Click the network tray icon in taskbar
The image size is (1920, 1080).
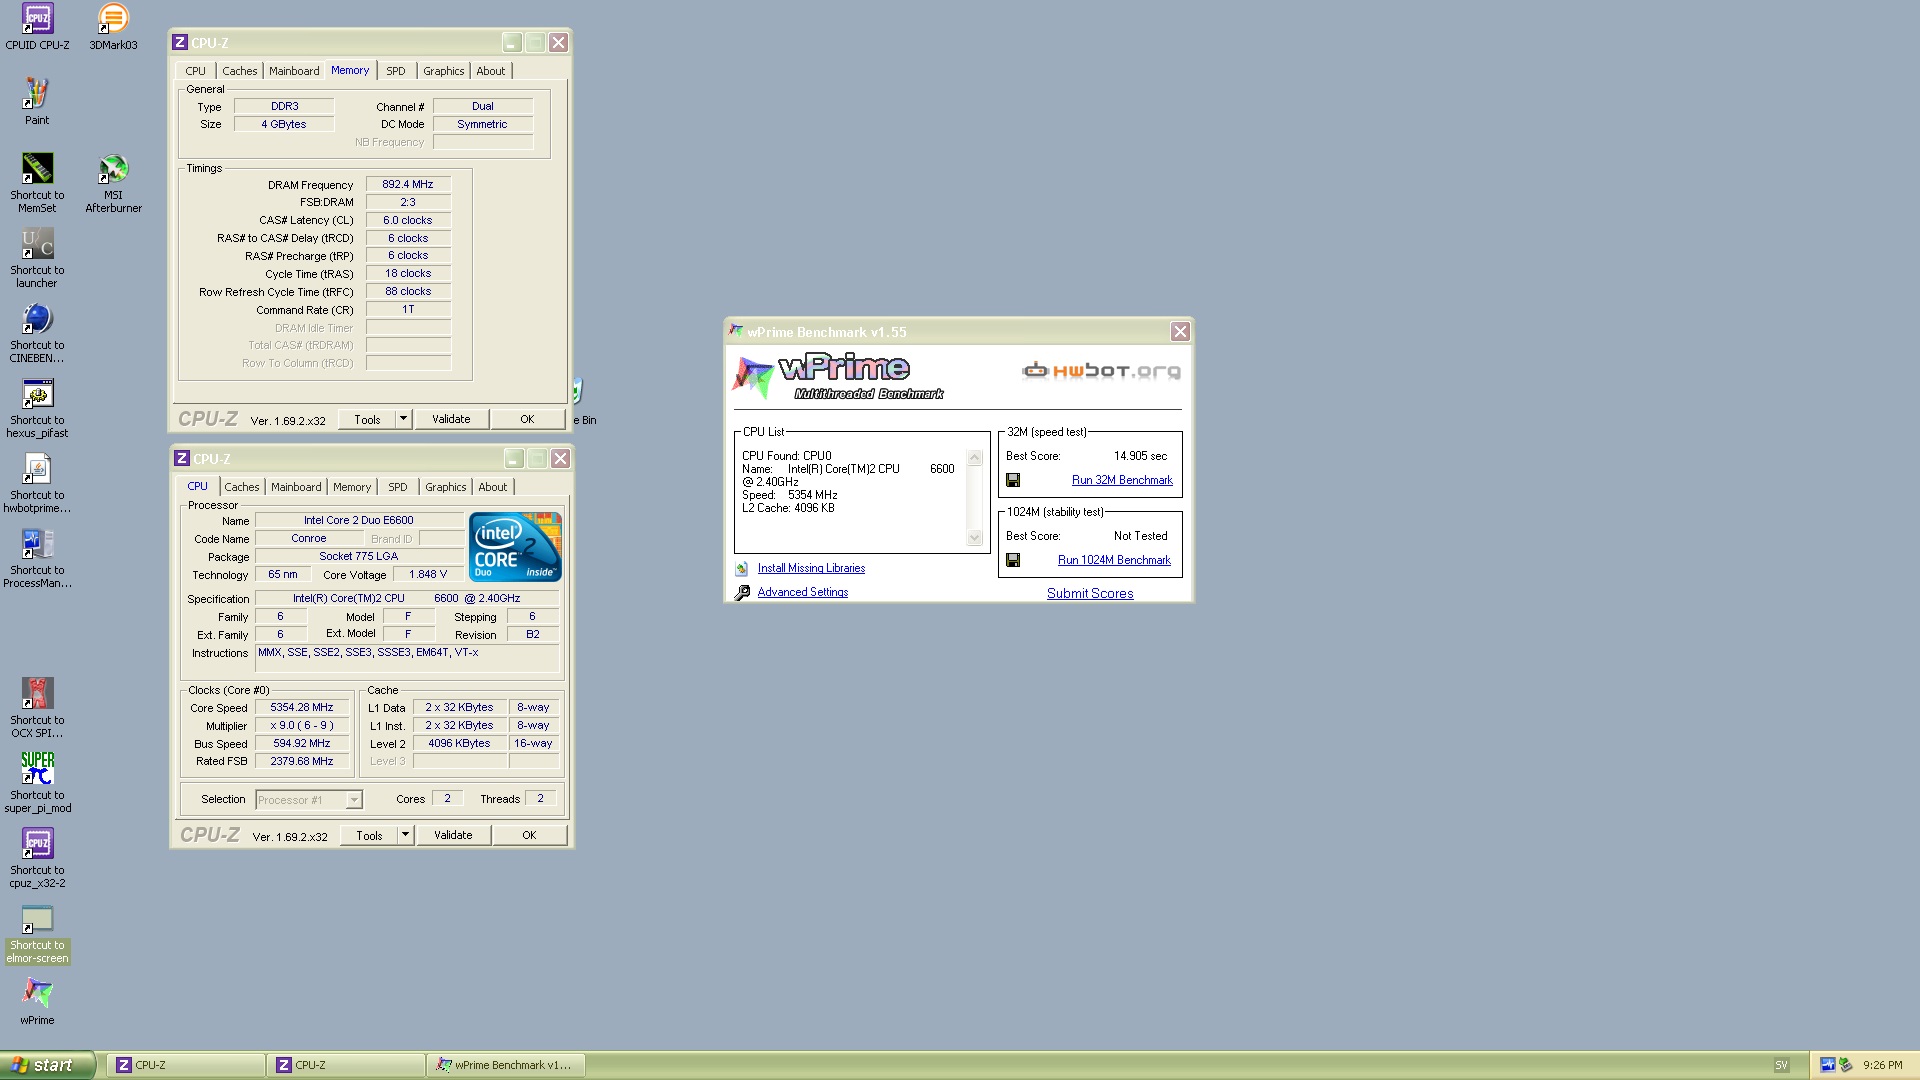click(1827, 1065)
